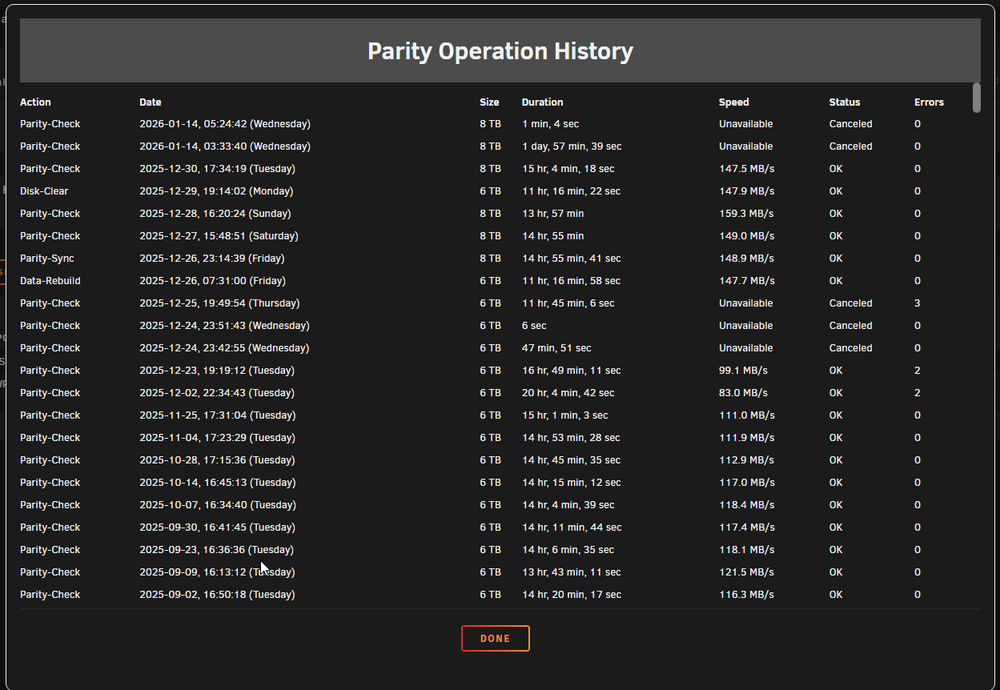This screenshot has height=690, width=1000.
Task: Click date 2025-12-26, 23:14:39 (Friday)
Action: [x=212, y=258]
